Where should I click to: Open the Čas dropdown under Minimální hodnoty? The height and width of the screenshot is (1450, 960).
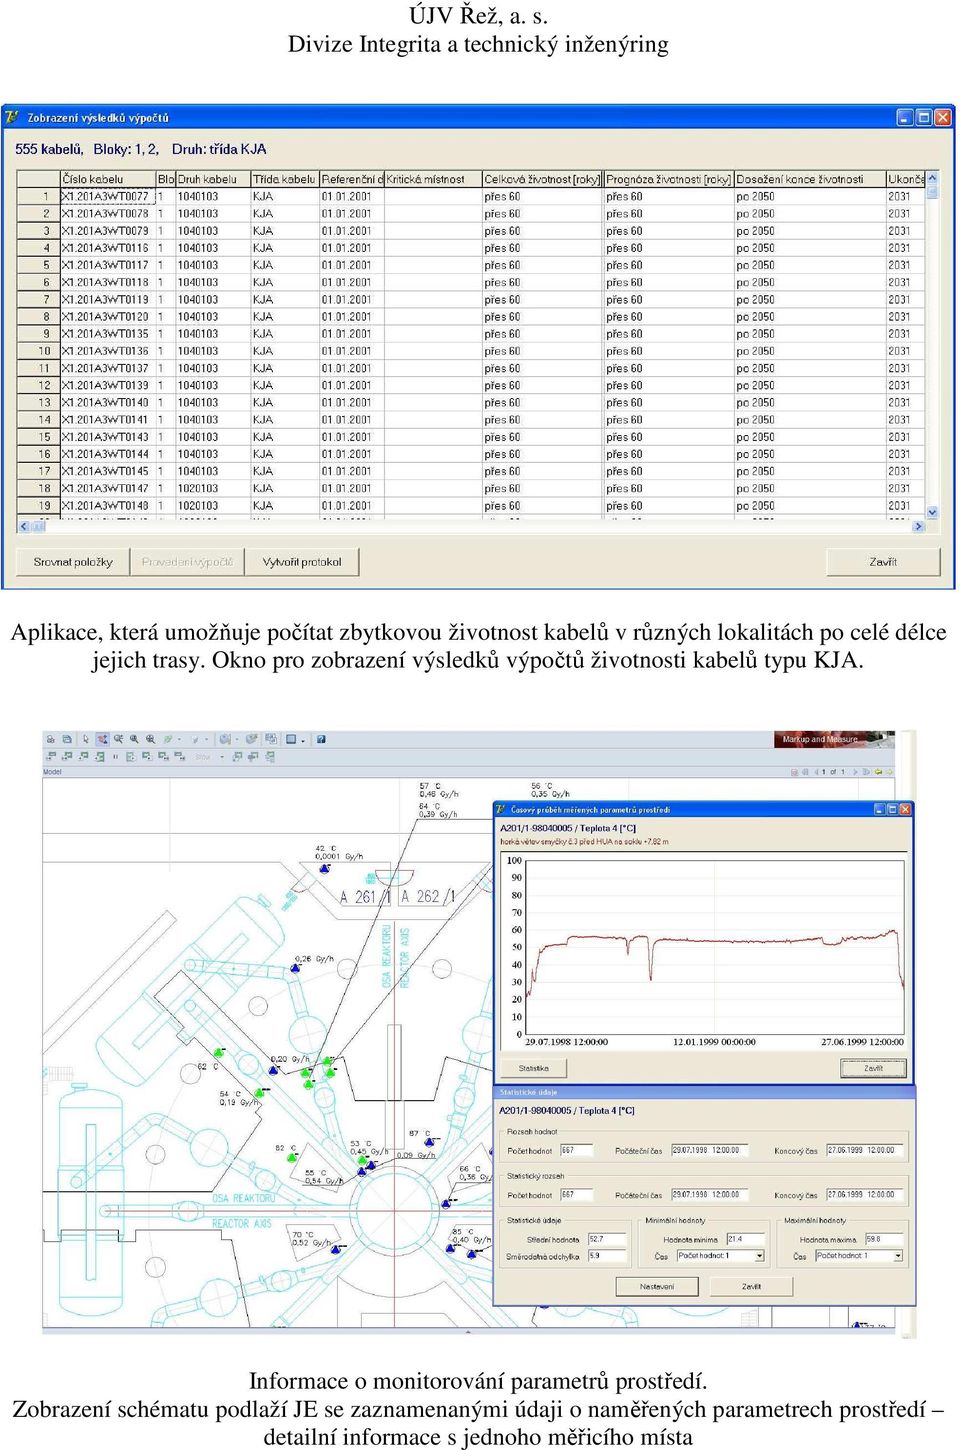click(x=760, y=1256)
